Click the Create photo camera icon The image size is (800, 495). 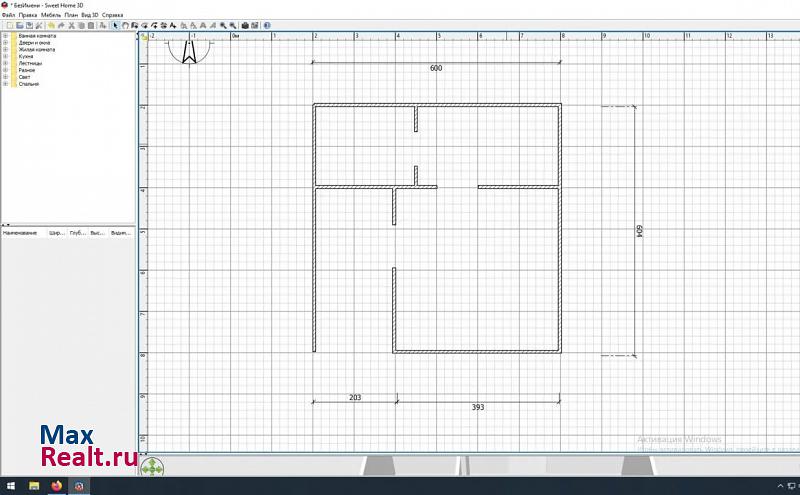(x=245, y=25)
